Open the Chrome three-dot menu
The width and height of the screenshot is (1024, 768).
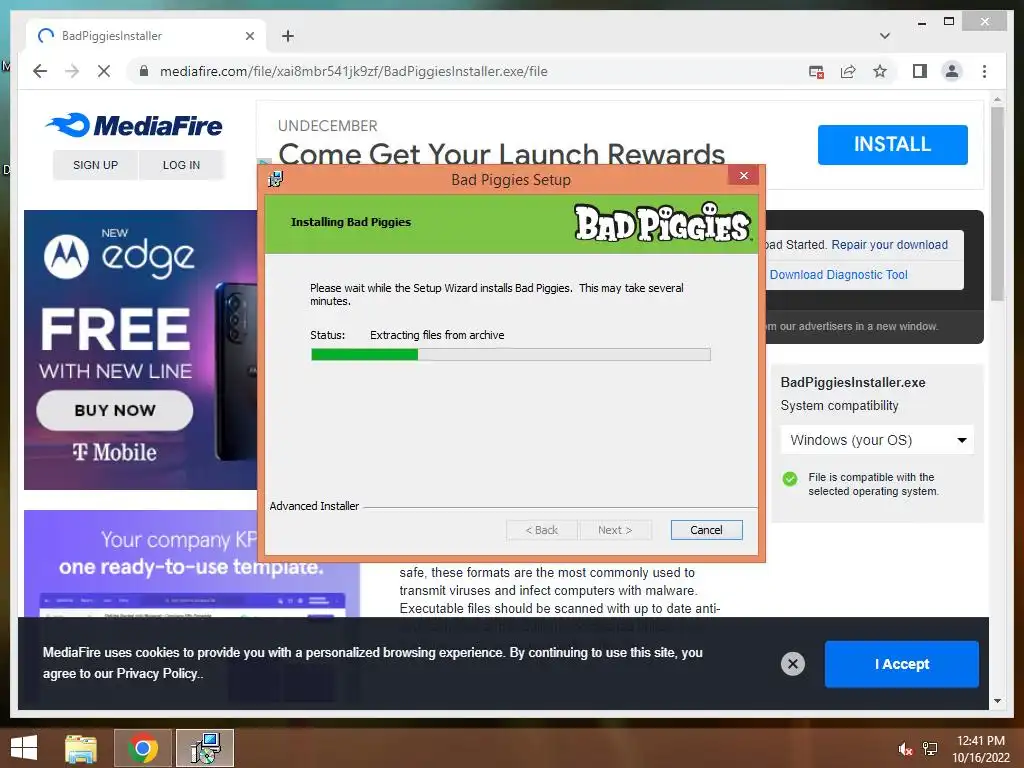coord(984,71)
